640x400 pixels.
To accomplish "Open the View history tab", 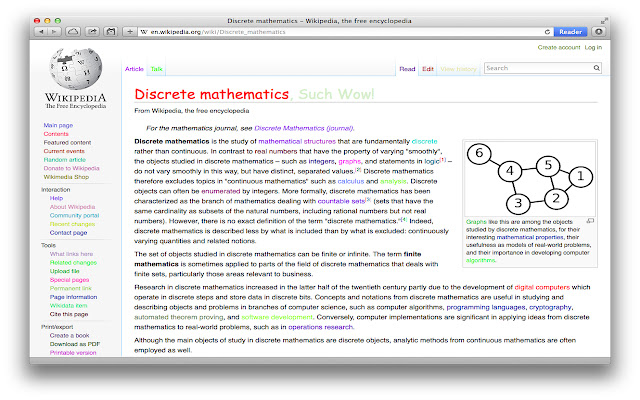I will coord(458,69).
